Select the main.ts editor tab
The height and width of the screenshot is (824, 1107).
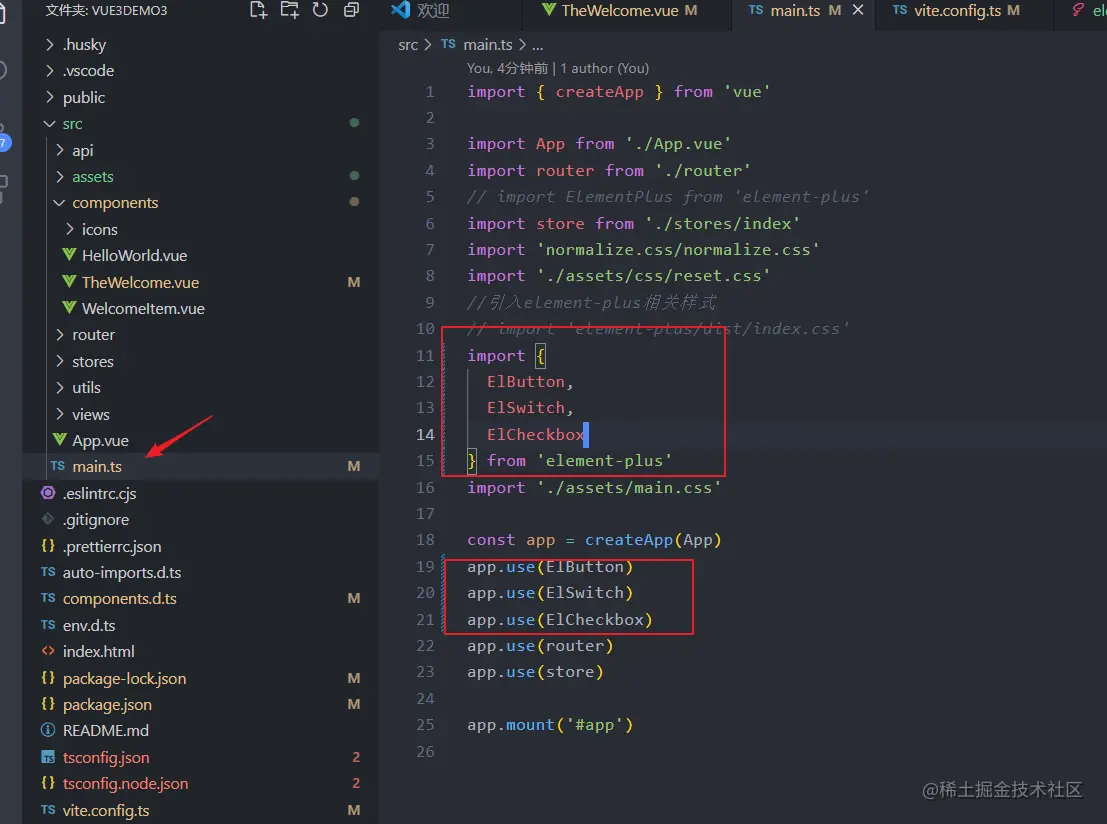pyautogui.click(x=795, y=11)
